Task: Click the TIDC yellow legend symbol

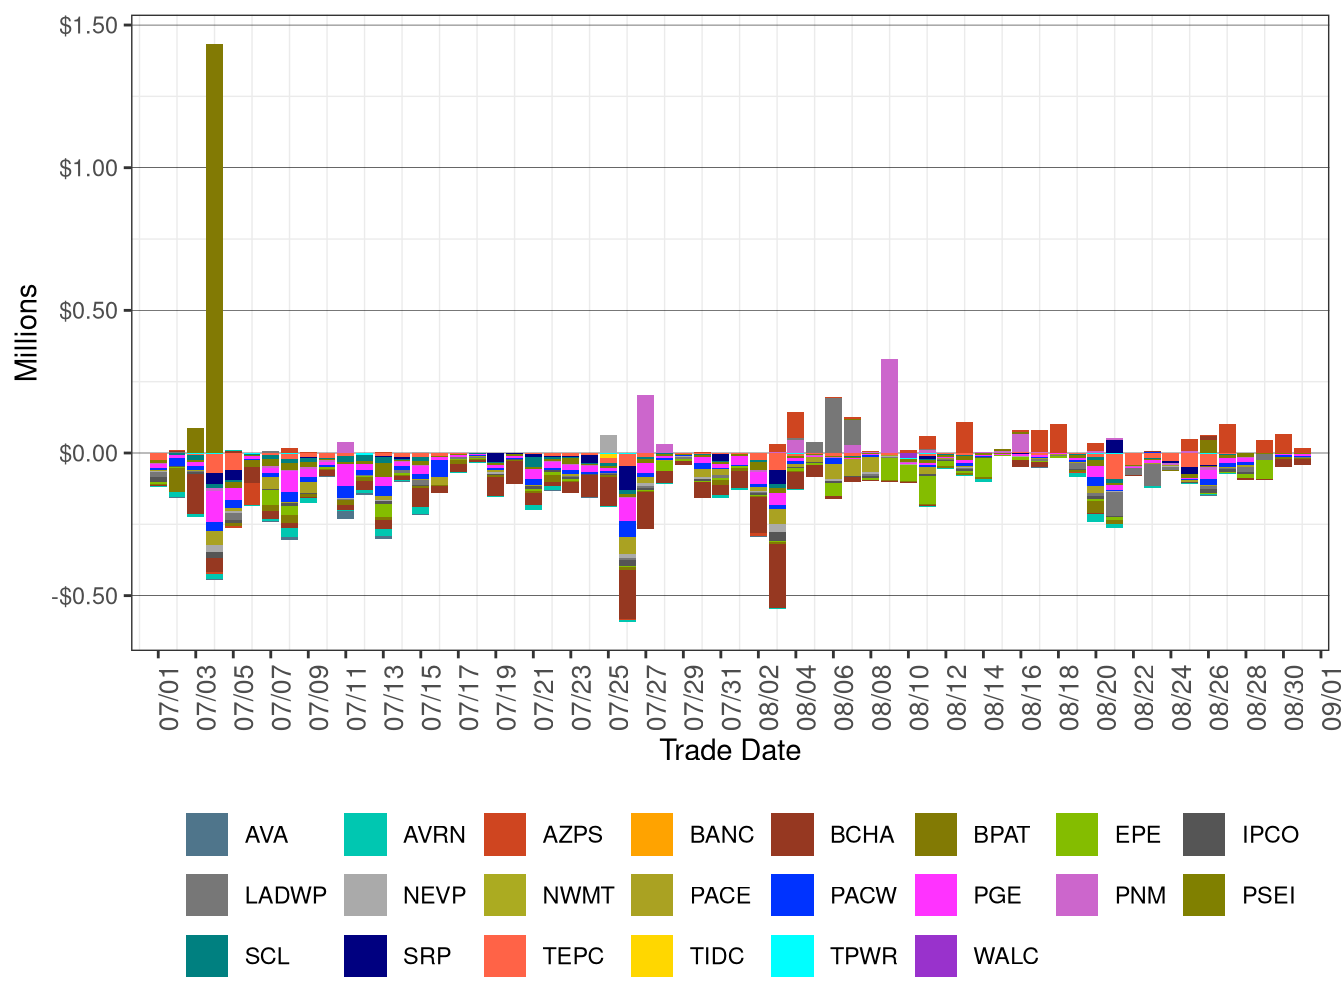Action: click(x=650, y=957)
